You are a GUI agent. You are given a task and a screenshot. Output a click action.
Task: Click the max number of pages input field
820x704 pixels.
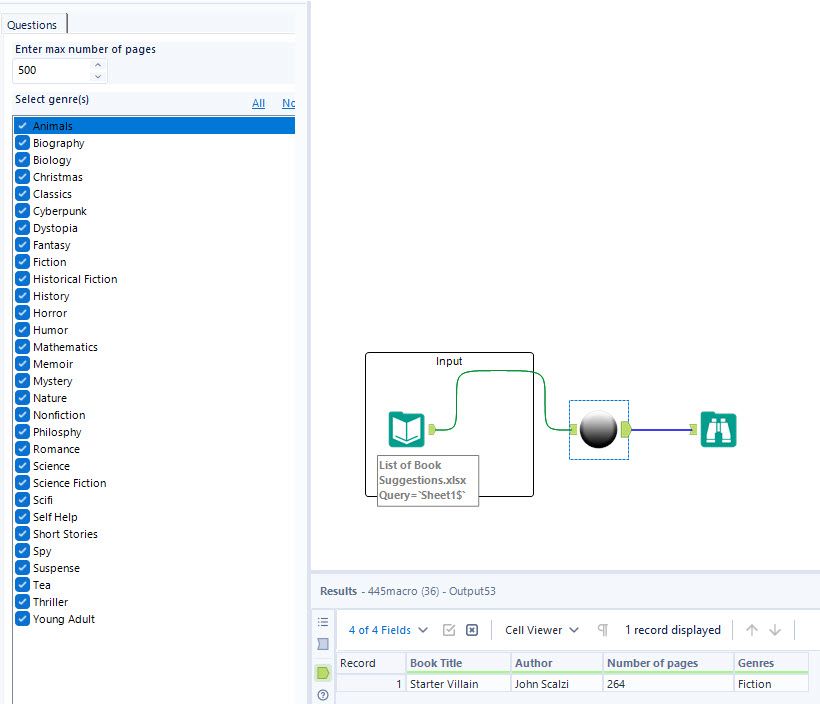52,70
